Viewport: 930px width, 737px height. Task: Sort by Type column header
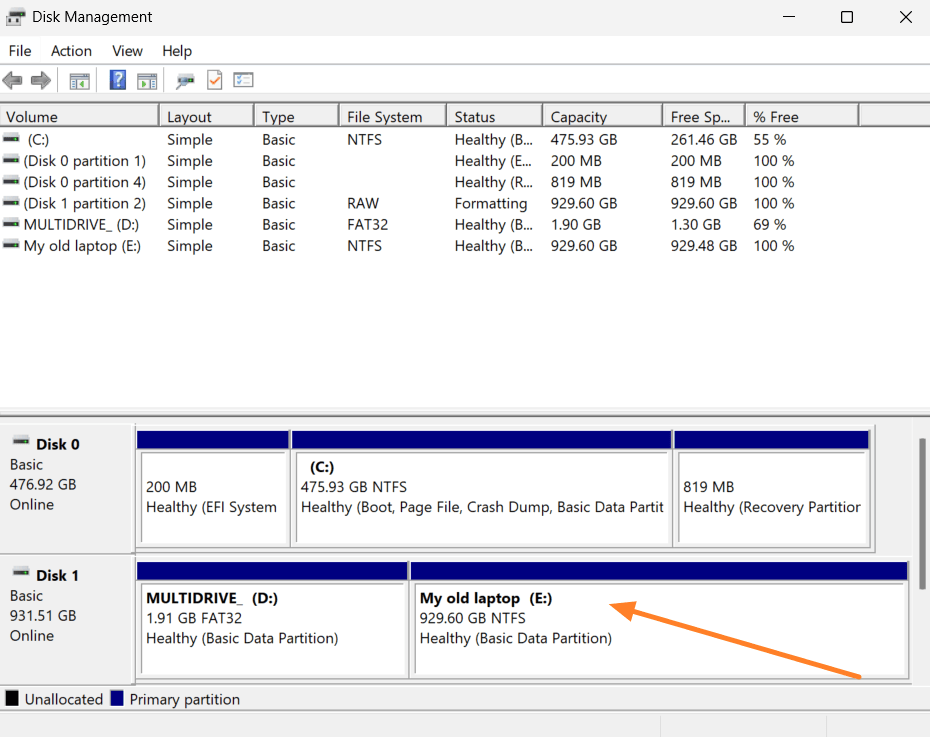297,117
